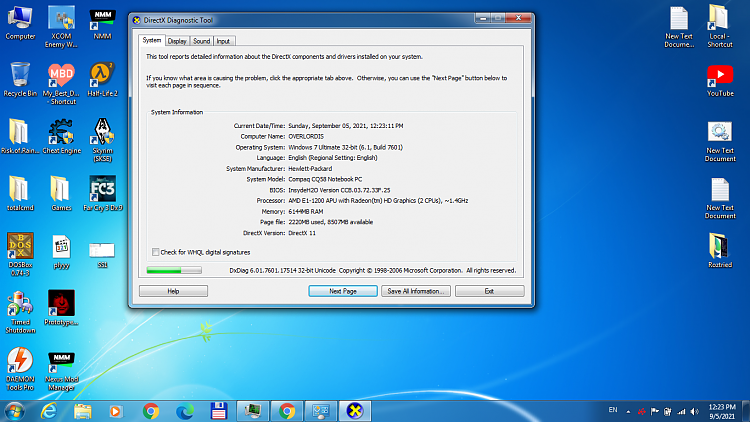Select the System tab
This screenshot has height=422, width=750.
pyautogui.click(x=152, y=40)
